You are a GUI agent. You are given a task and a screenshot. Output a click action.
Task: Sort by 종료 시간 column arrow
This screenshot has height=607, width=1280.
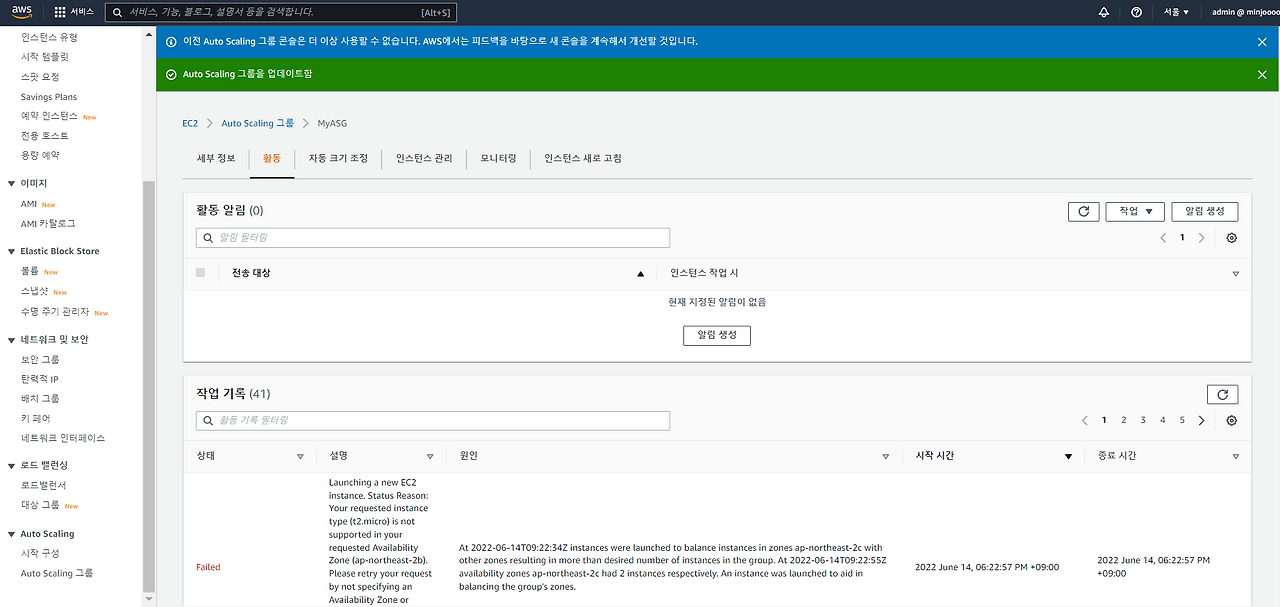[1236, 457]
